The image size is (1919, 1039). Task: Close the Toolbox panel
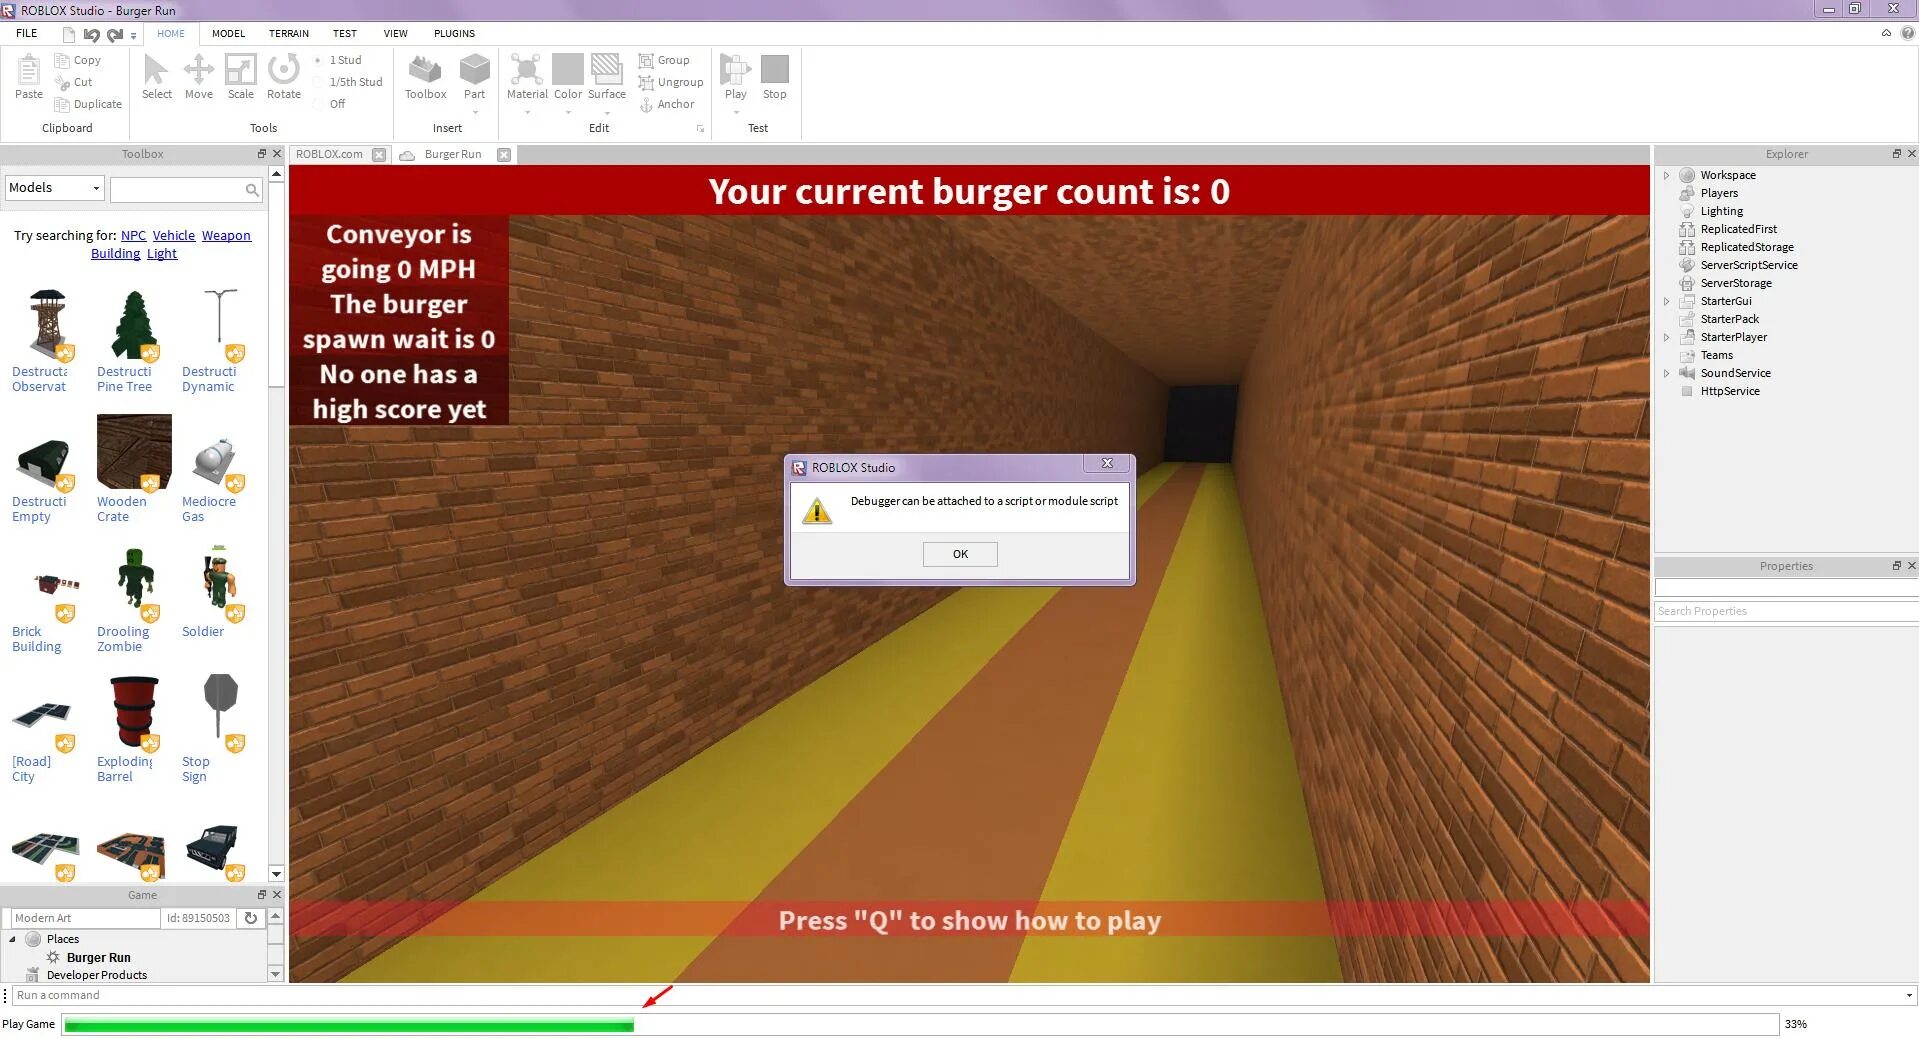(277, 154)
